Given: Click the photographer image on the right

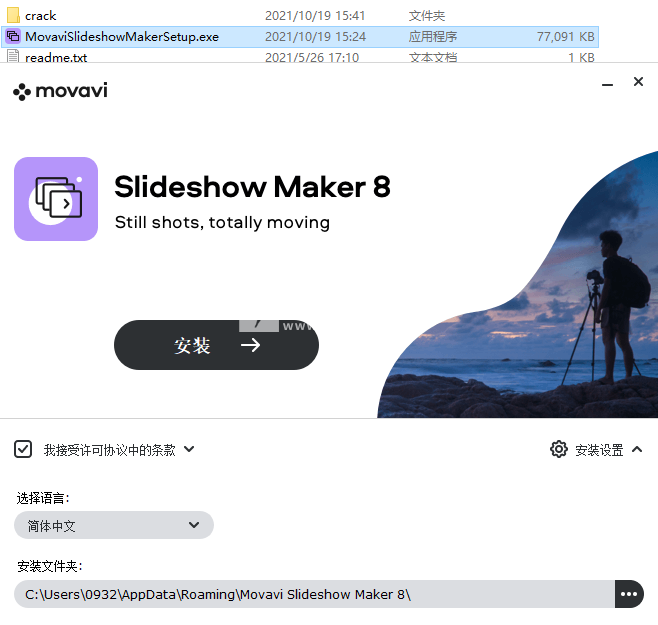Looking at the screenshot, I should [x=517, y=284].
